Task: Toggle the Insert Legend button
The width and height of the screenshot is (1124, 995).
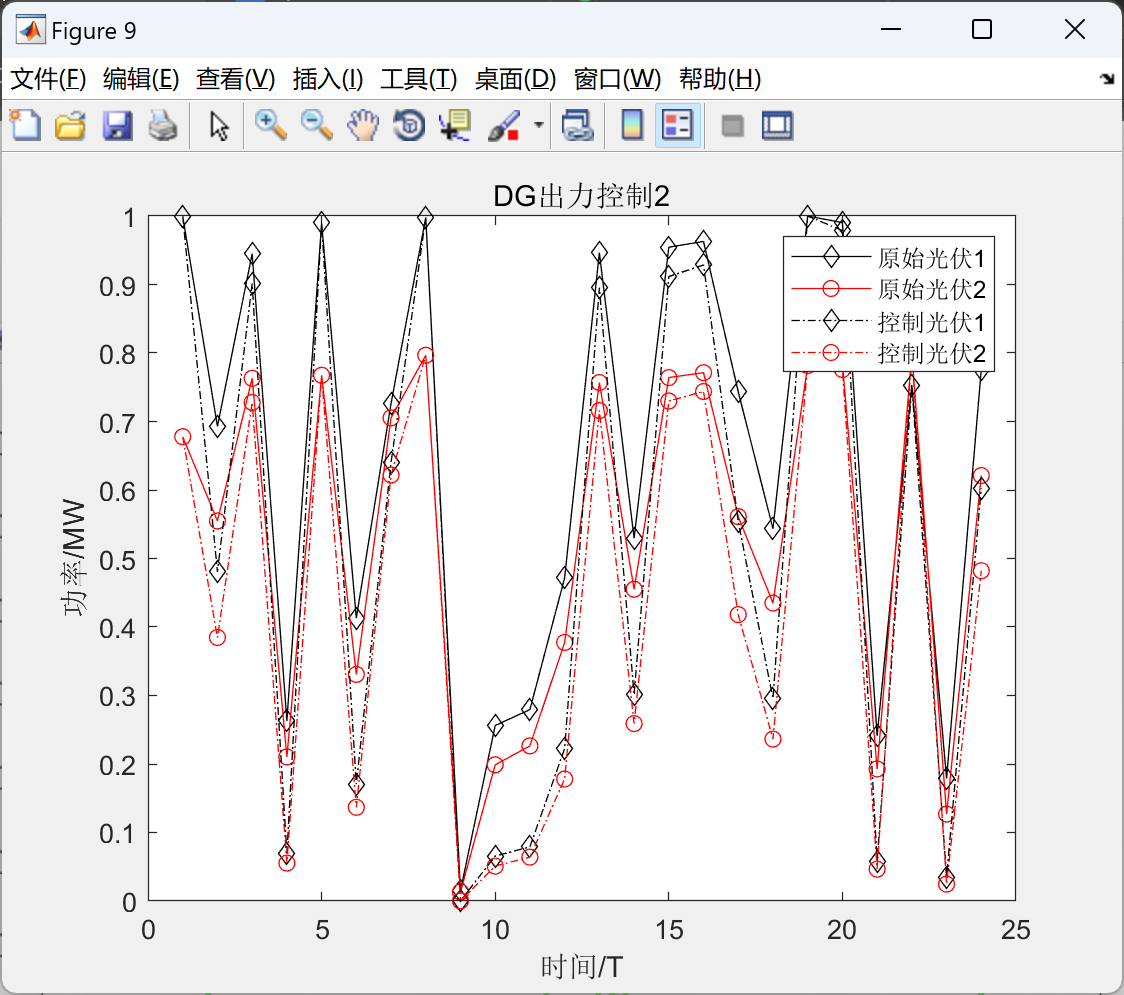Action: click(x=677, y=125)
